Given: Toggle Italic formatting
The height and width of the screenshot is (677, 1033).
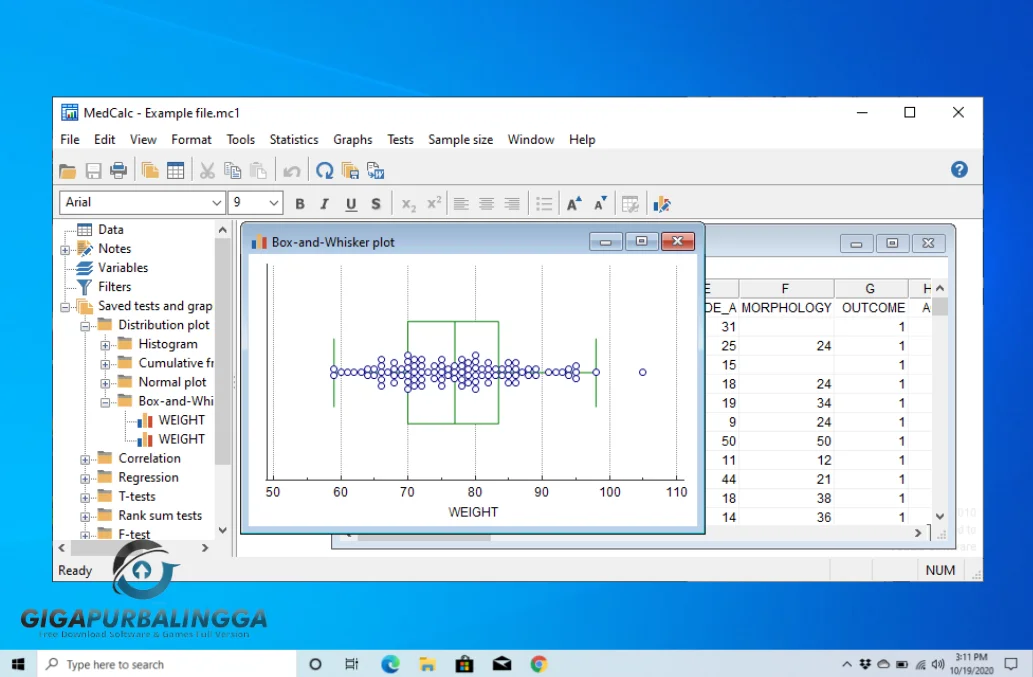Looking at the screenshot, I should (x=324, y=204).
